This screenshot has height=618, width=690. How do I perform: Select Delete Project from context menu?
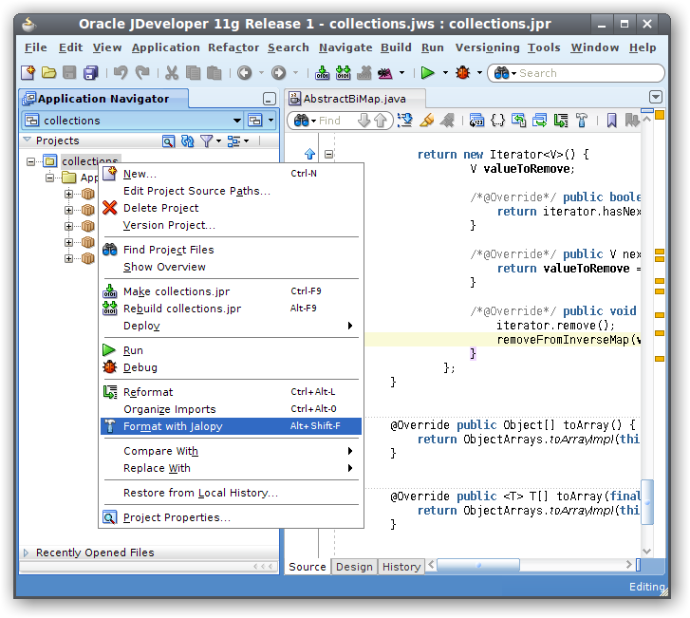(x=231, y=208)
